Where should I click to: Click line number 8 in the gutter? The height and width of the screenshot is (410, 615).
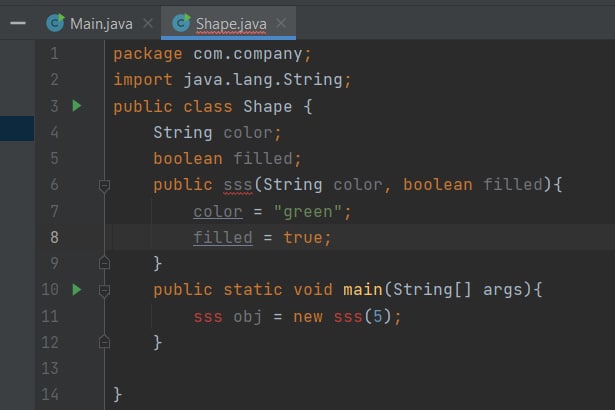(55, 237)
